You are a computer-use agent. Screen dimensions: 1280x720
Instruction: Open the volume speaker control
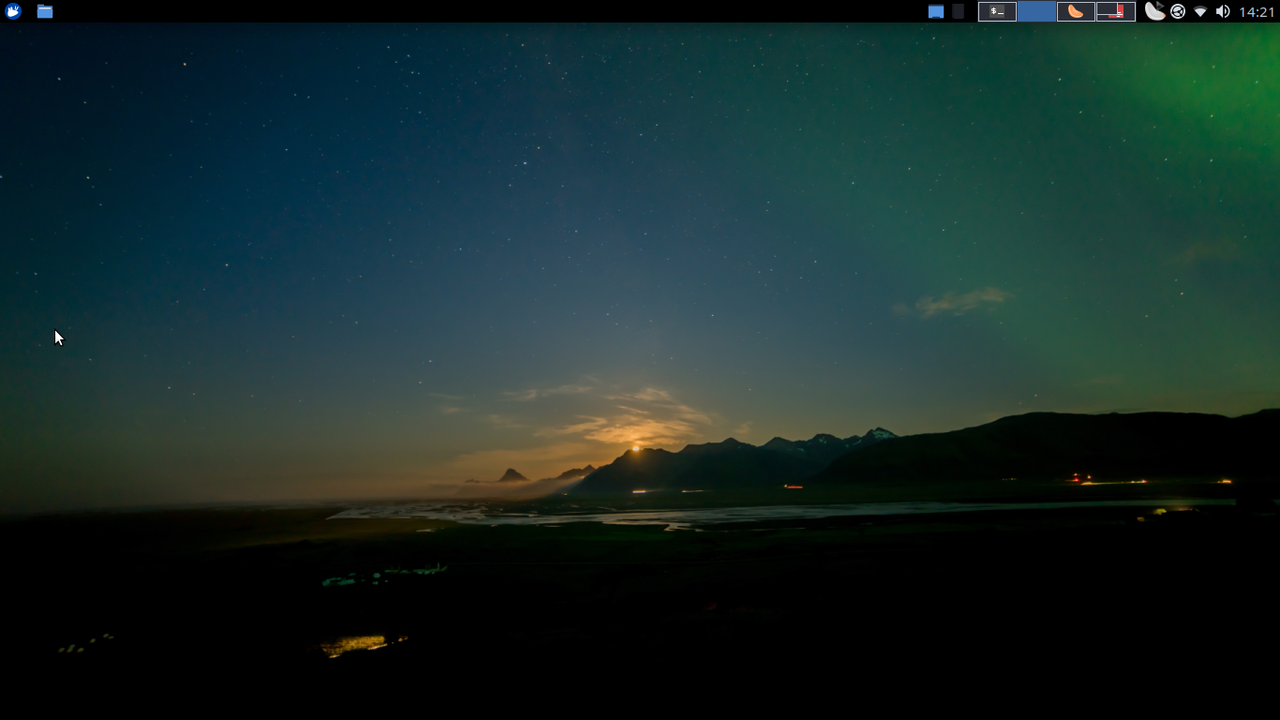[x=1223, y=12]
